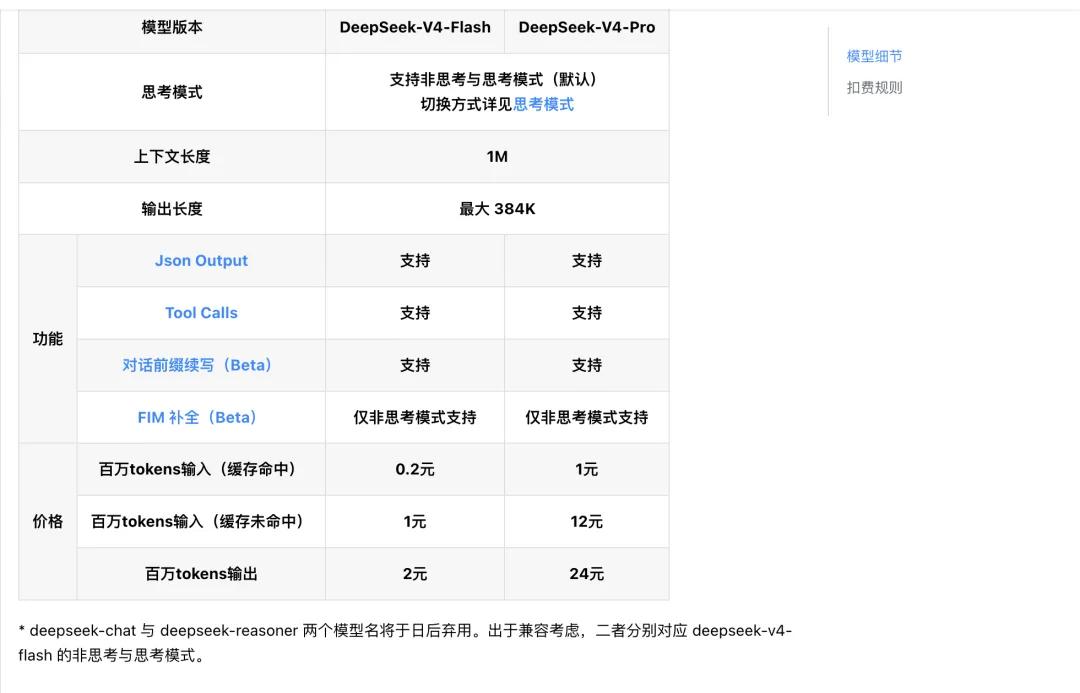Click the 12元 cache miss price cell

(x=587, y=521)
